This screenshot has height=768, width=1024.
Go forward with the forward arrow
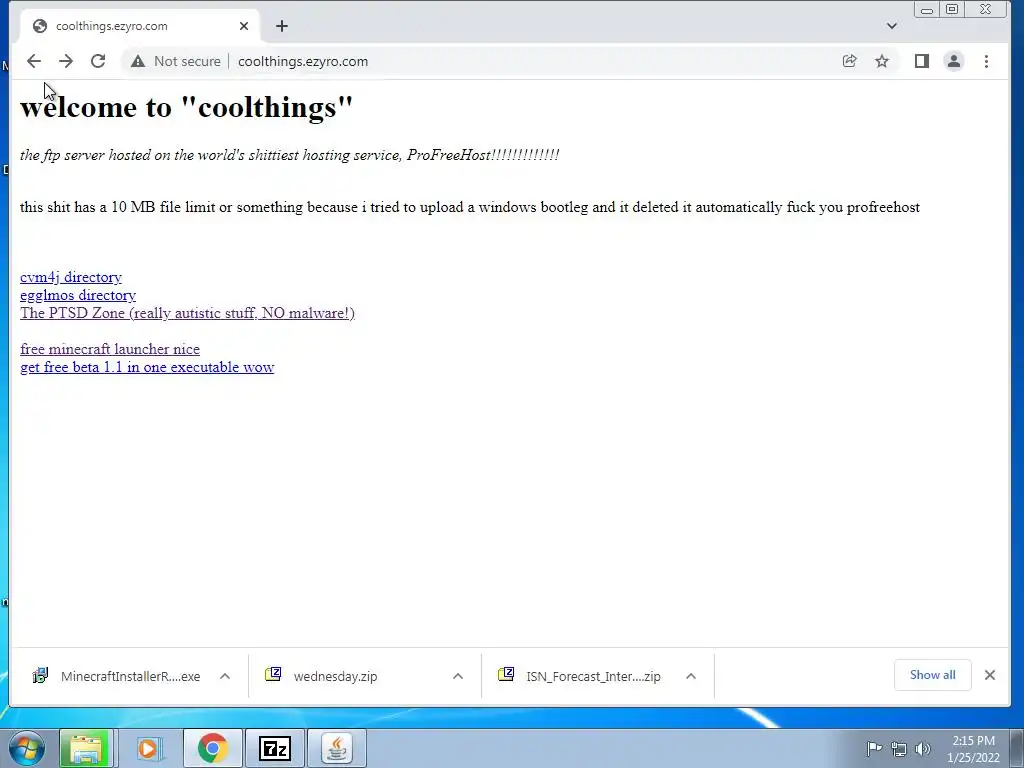point(66,61)
